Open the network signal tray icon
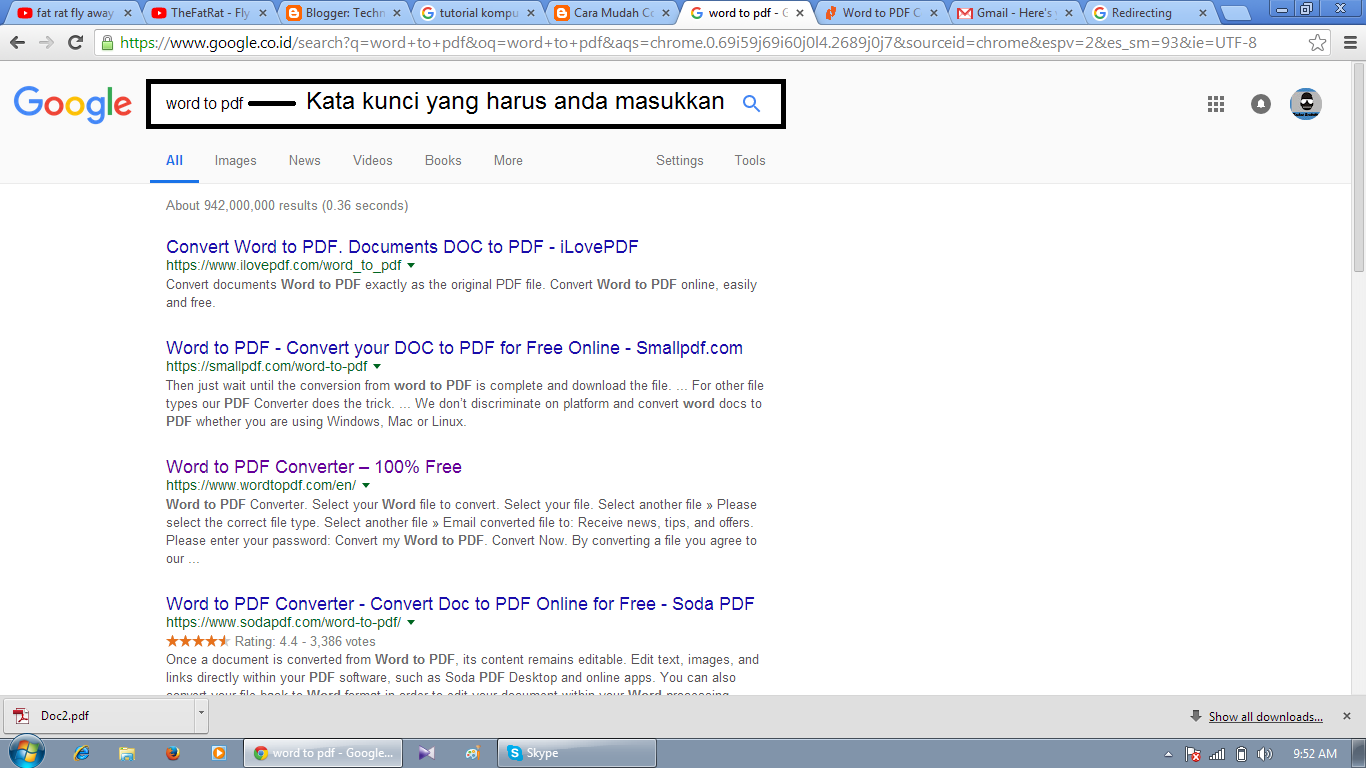The image size is (1366, 768). [1218, 754]
